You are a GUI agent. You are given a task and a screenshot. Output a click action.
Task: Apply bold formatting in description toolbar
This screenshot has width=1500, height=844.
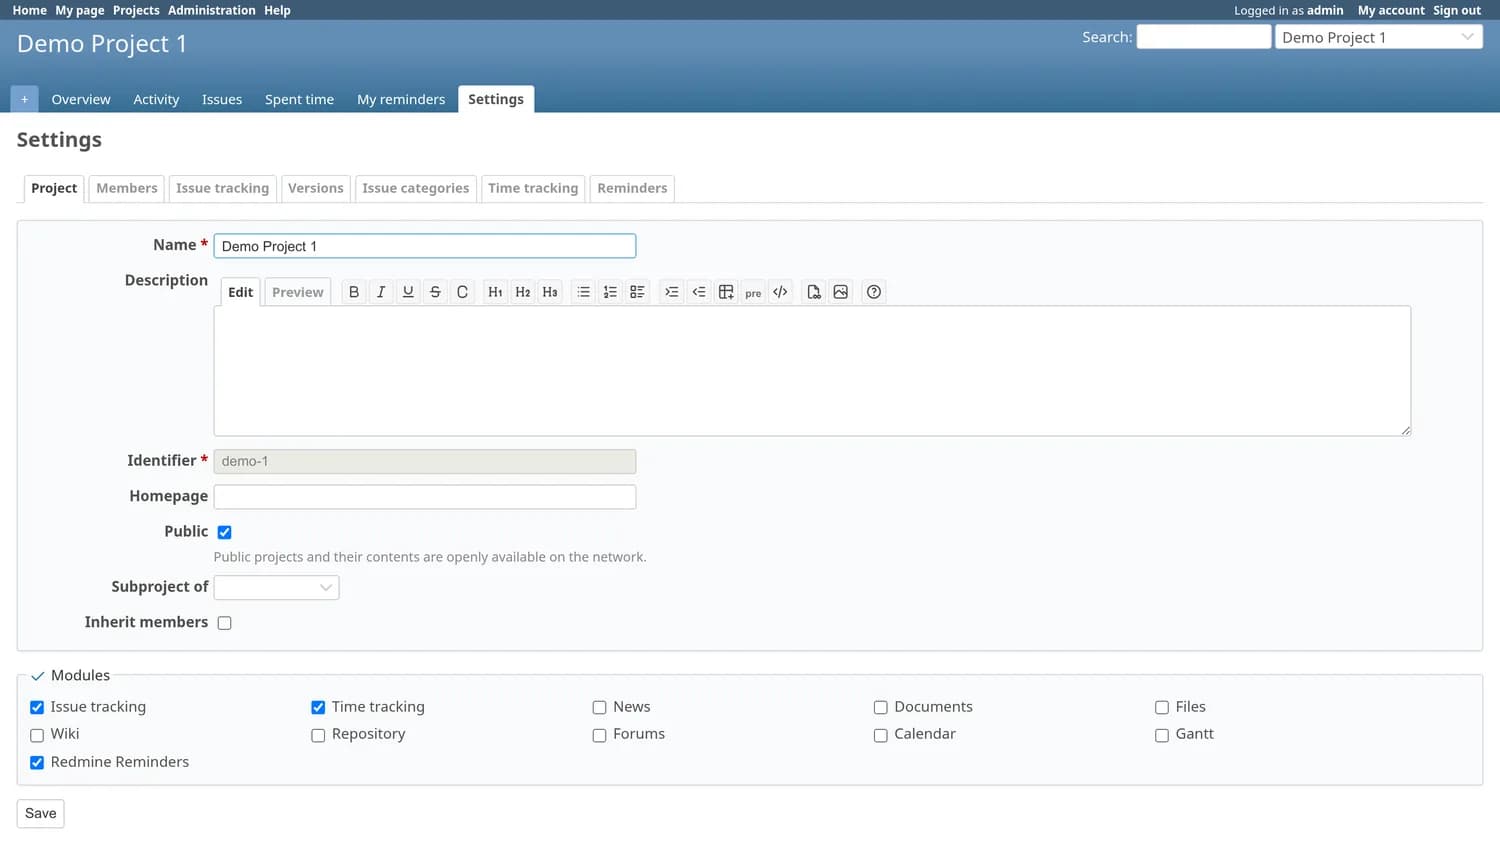pos(354,292)
